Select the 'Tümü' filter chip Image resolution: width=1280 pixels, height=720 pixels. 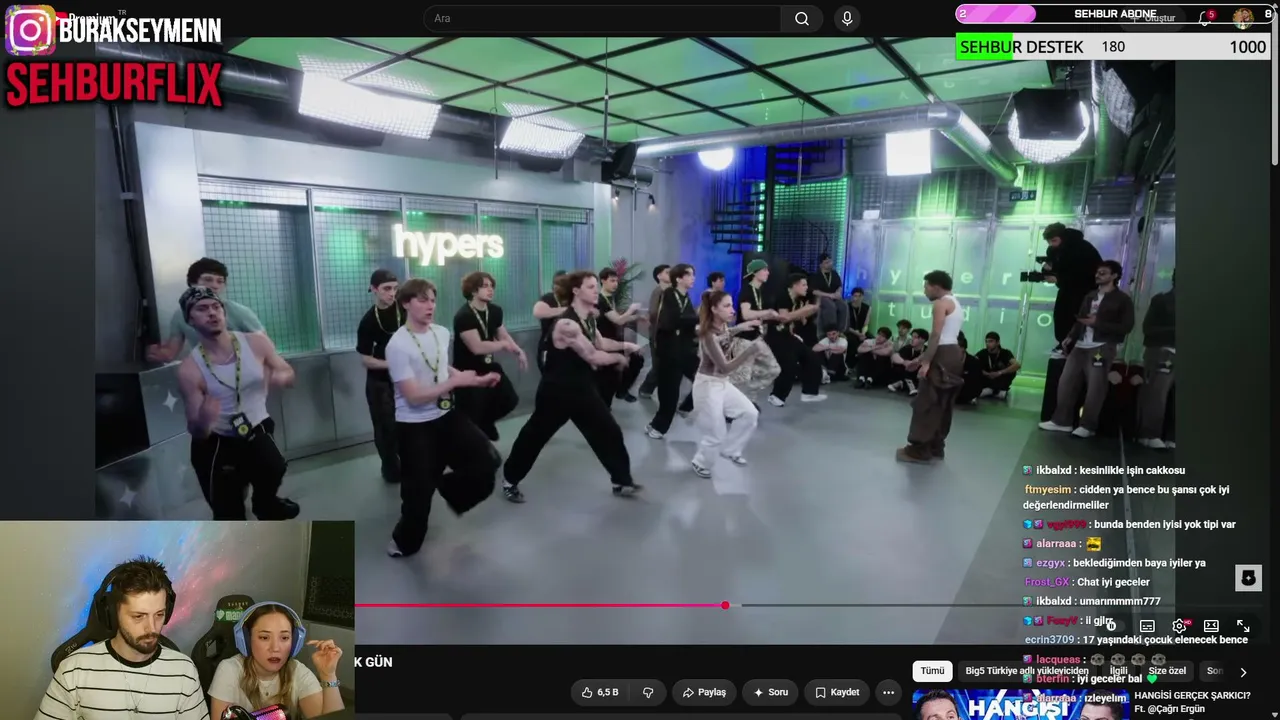932,671
